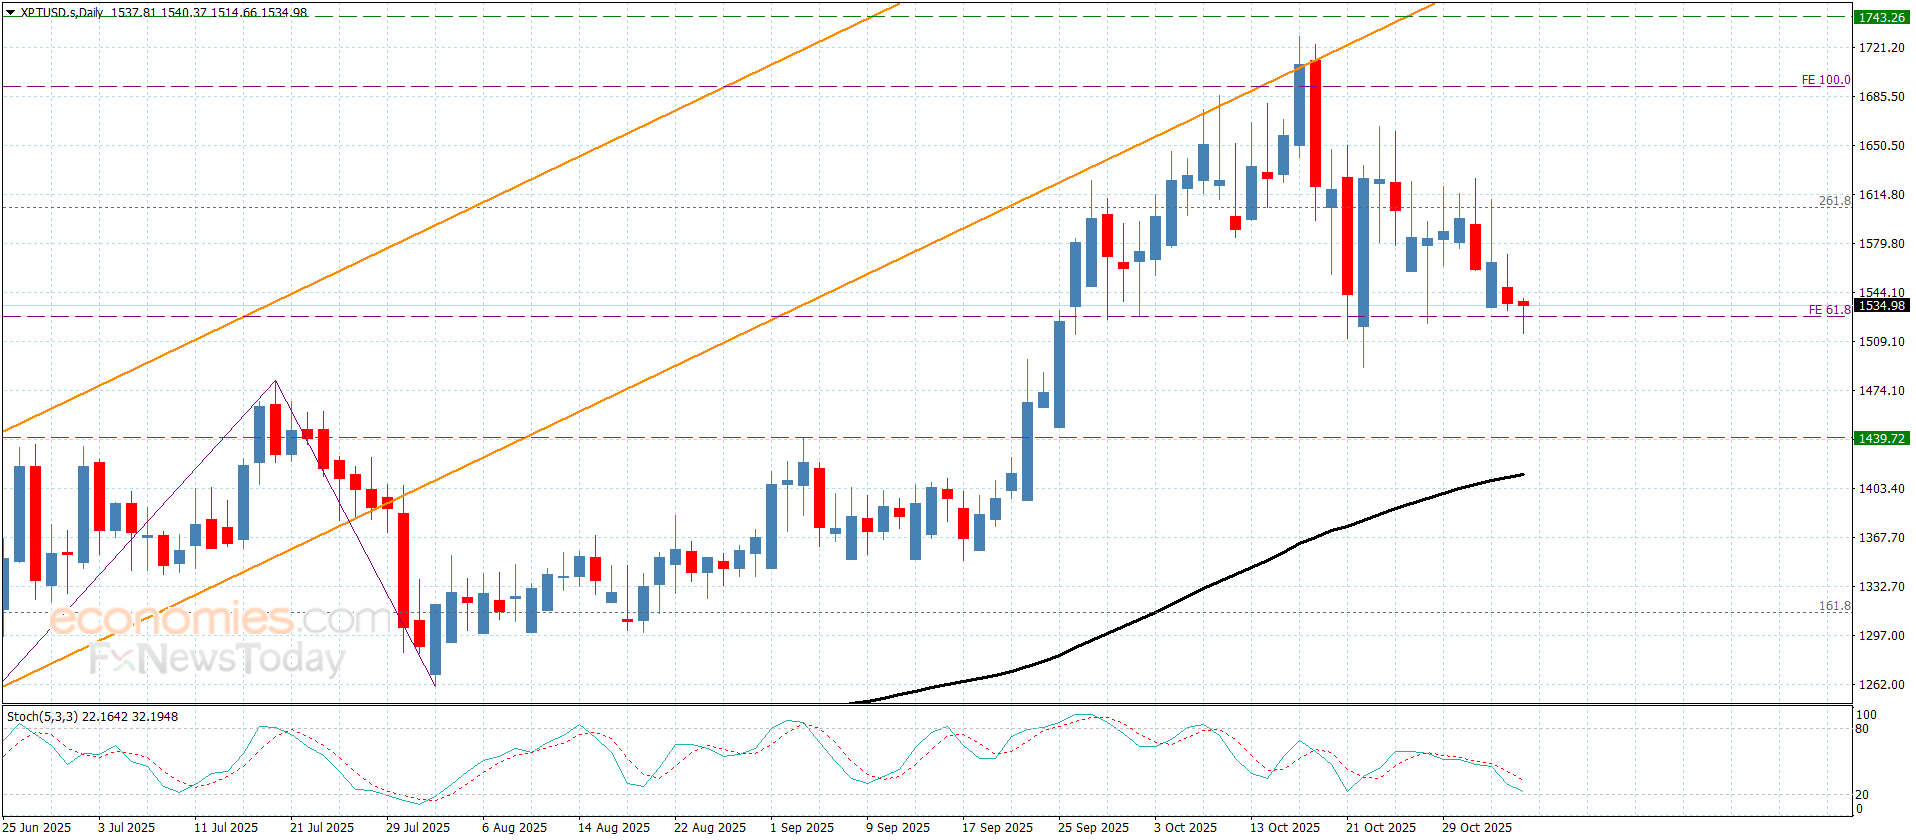Click the 17 Sep 2025 date label

[x=998, y=827]
